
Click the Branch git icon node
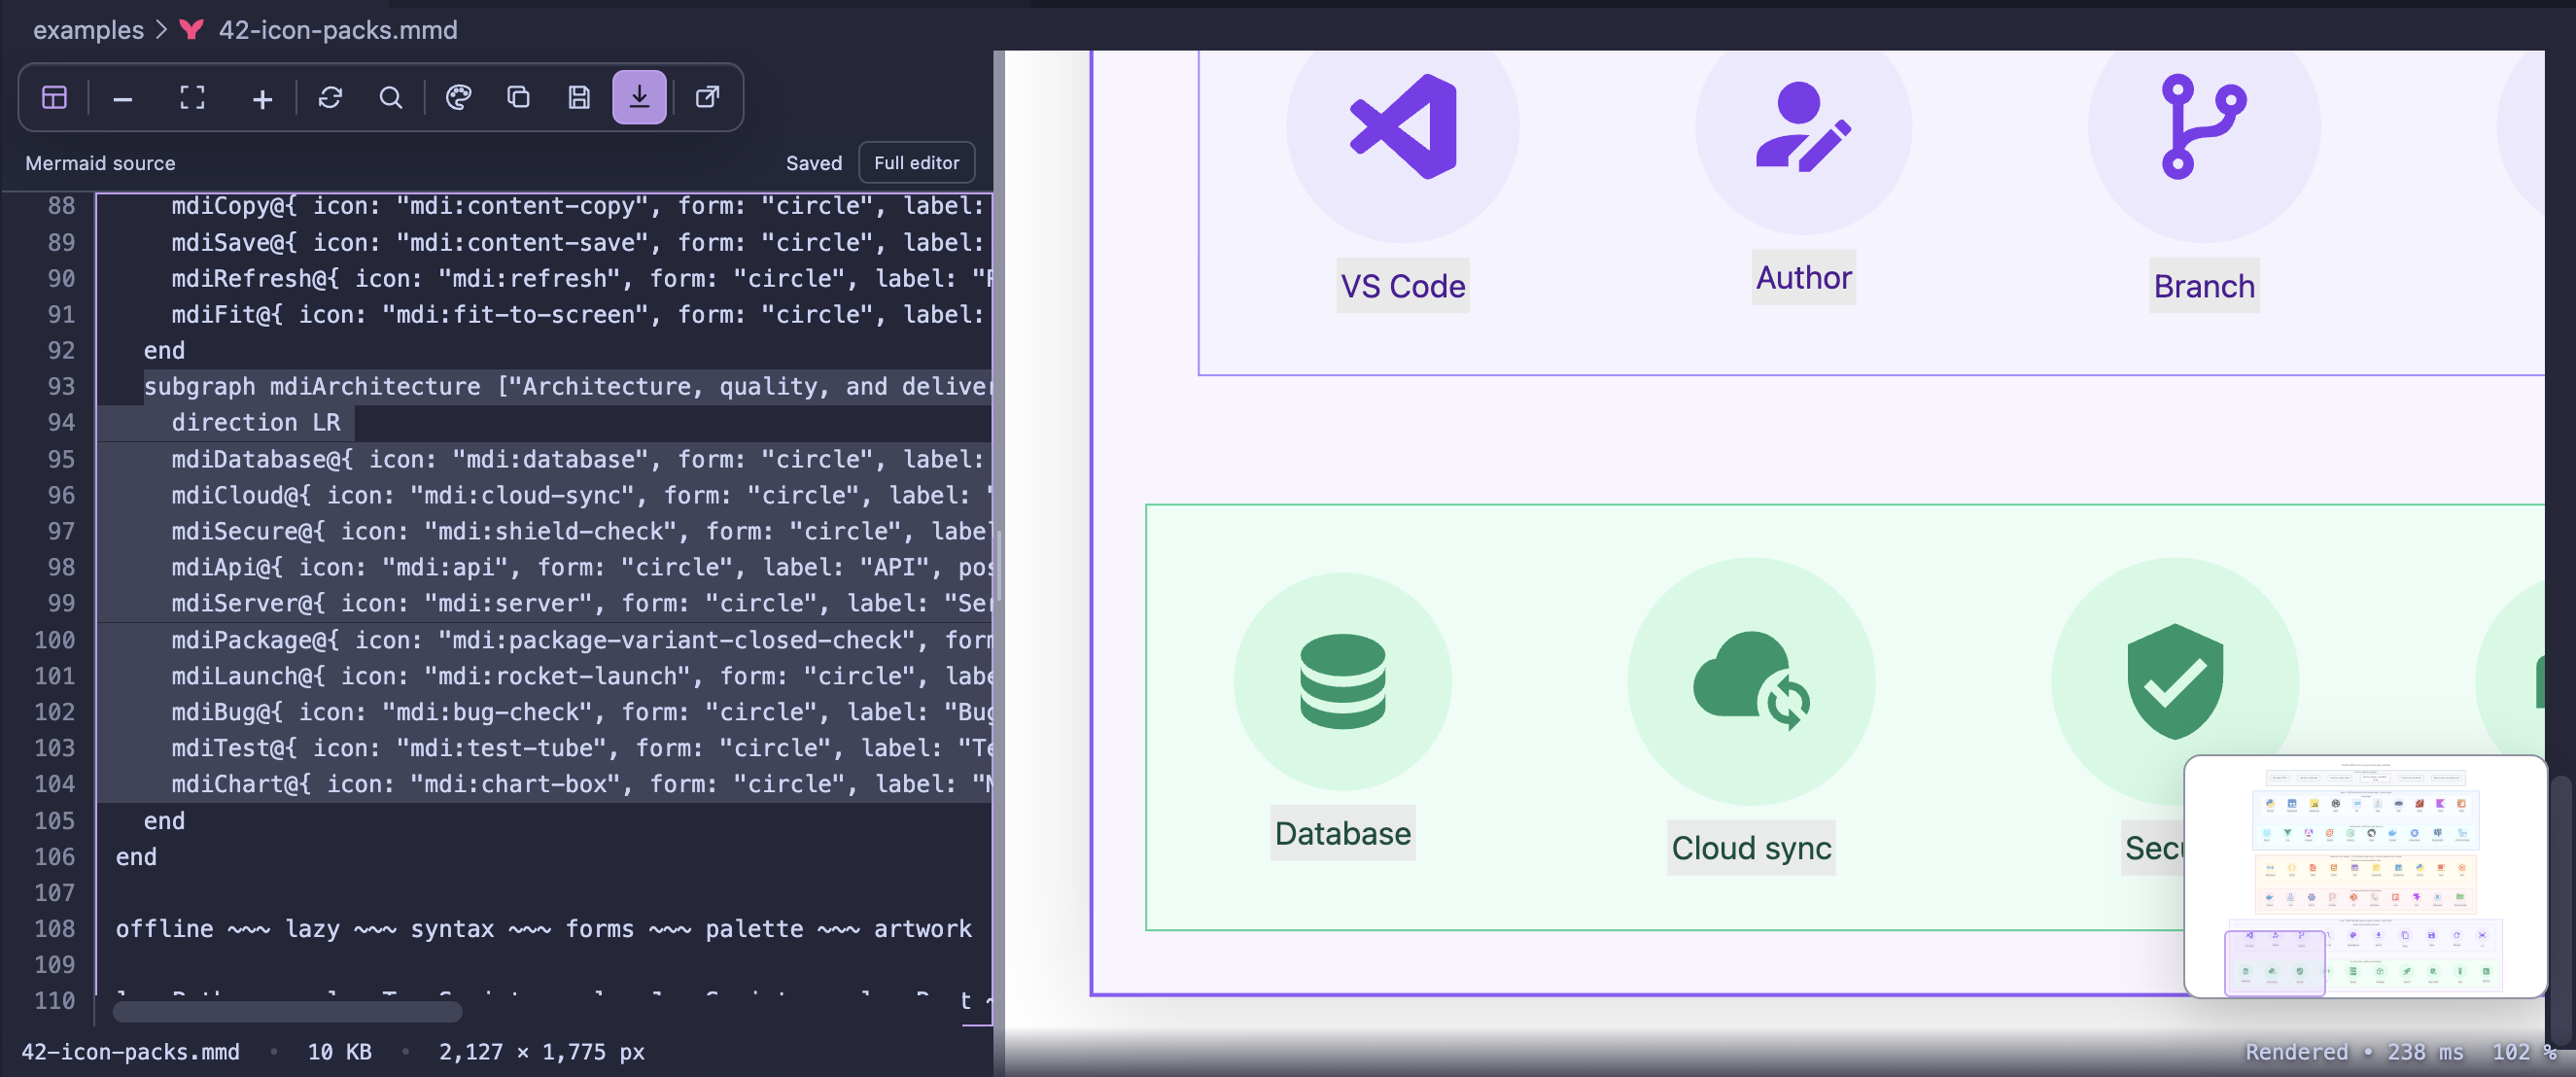click(2204, 127)
